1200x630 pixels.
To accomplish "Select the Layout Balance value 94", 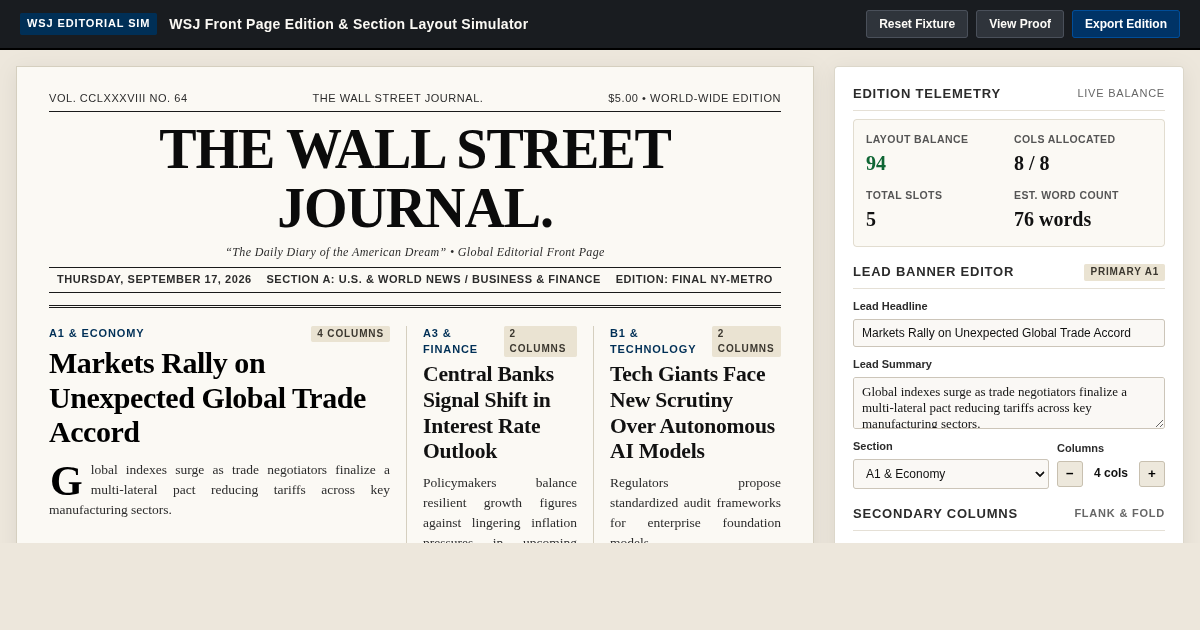I will pos(876,163).
